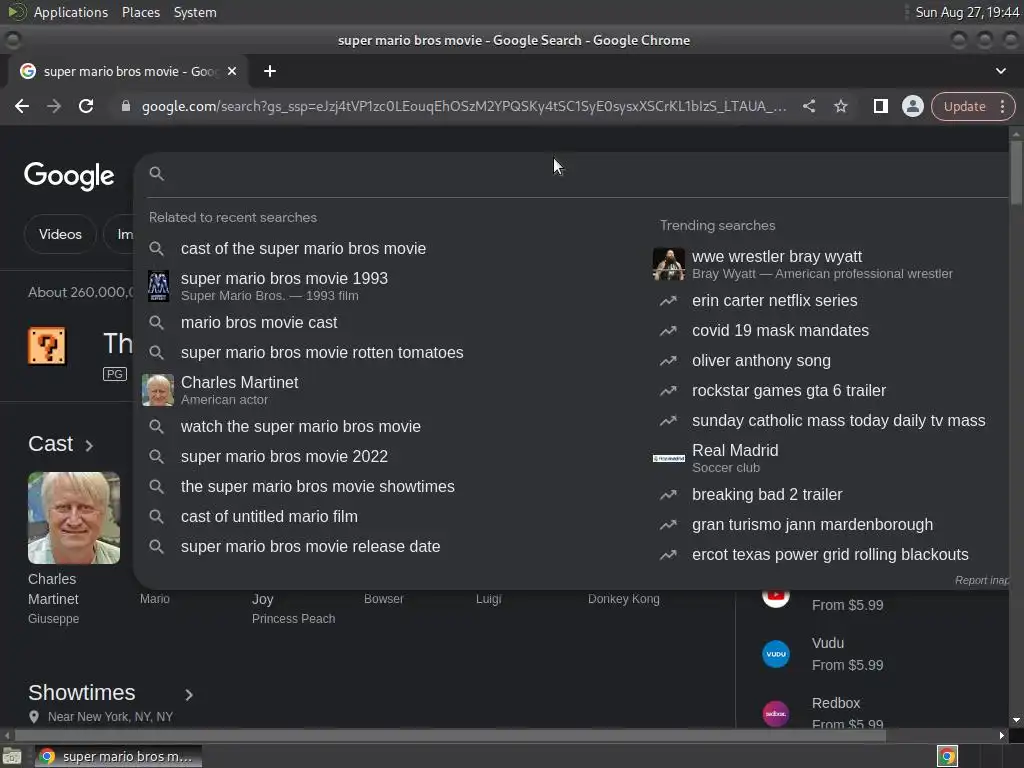Choose suggestion cast of untitled mario film
Screen dimensions: 1024x768
tap(269, 517)
